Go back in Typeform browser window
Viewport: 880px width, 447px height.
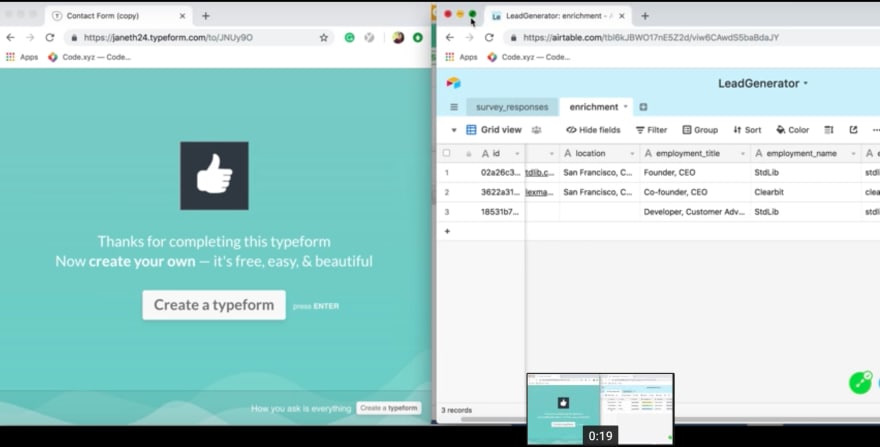10,38
